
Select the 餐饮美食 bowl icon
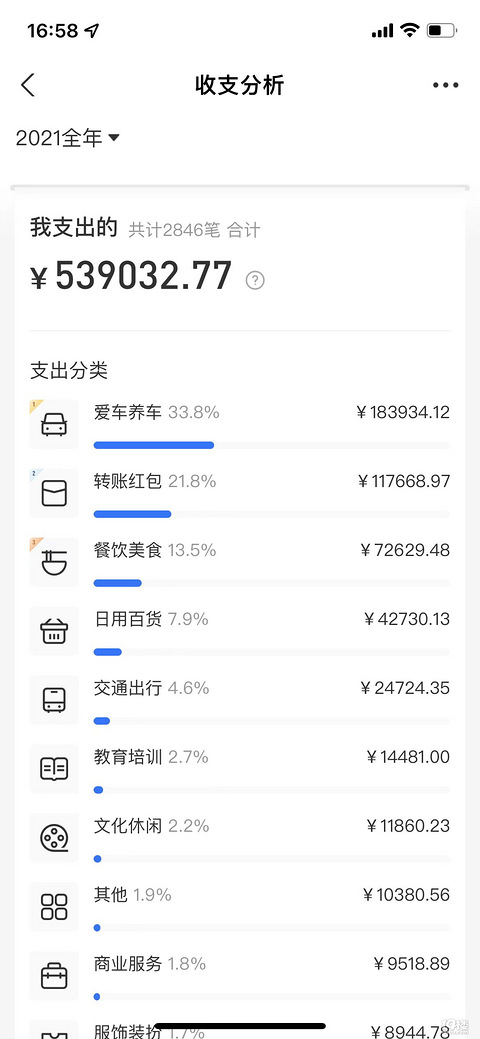pos(54,562)
